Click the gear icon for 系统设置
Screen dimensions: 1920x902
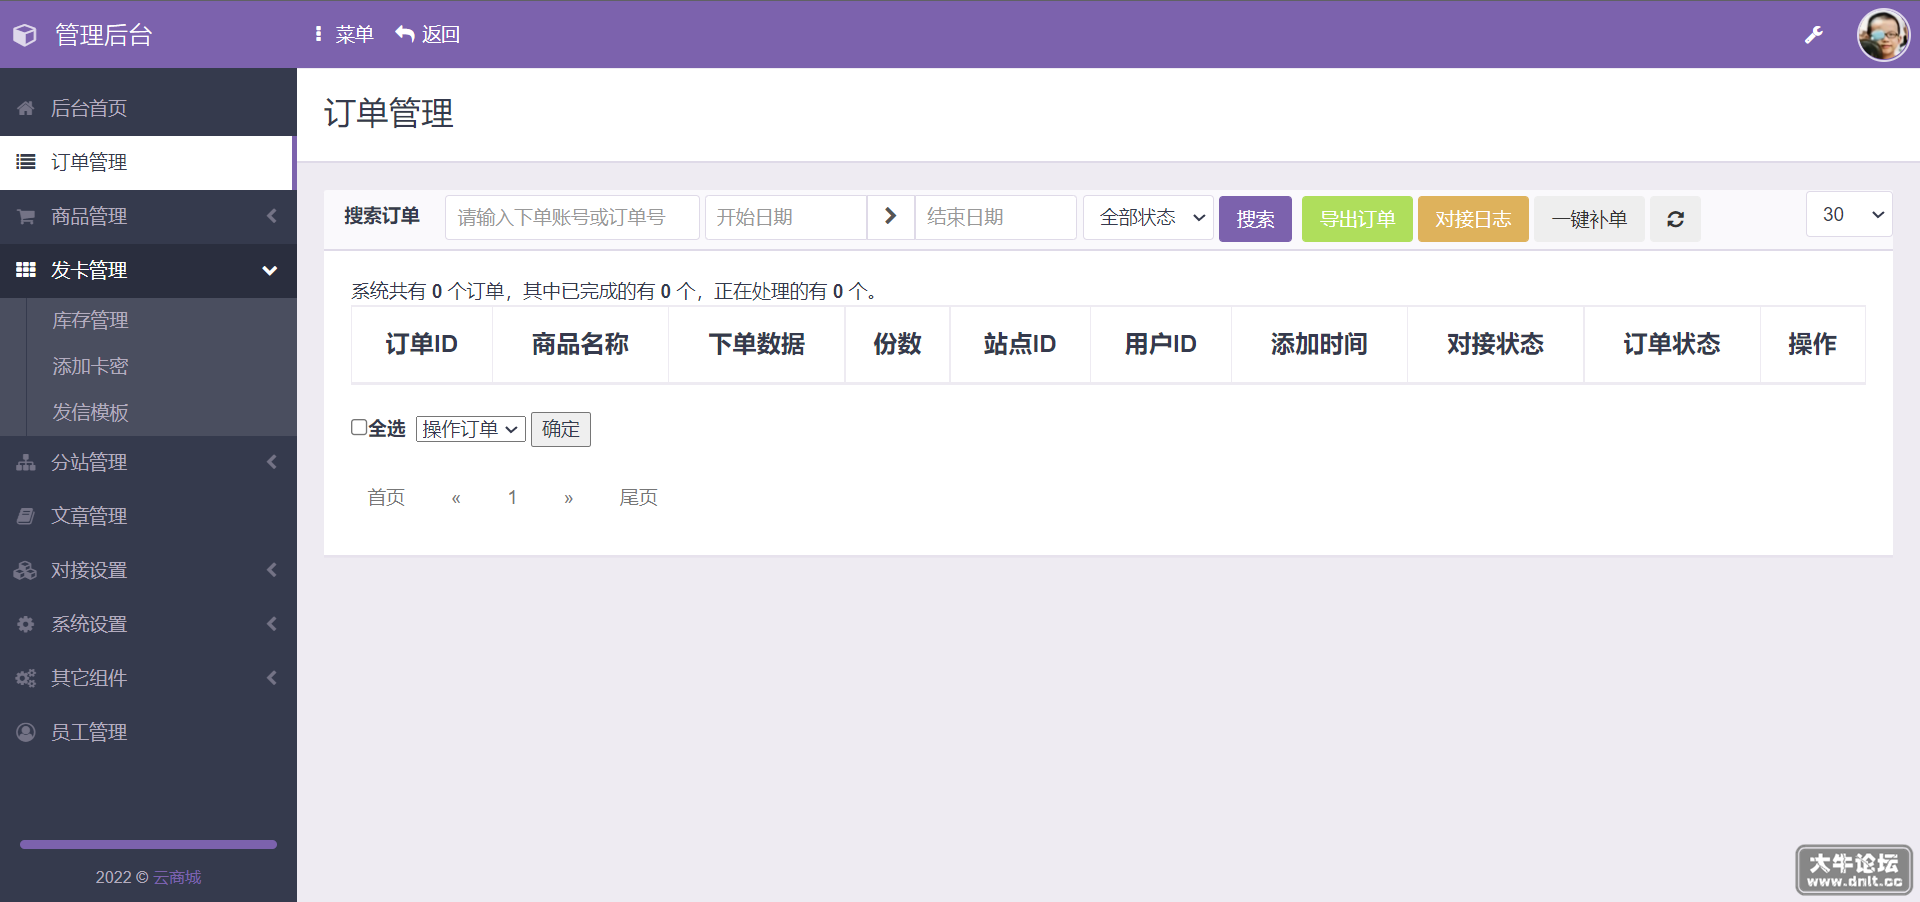pos(26,624)
